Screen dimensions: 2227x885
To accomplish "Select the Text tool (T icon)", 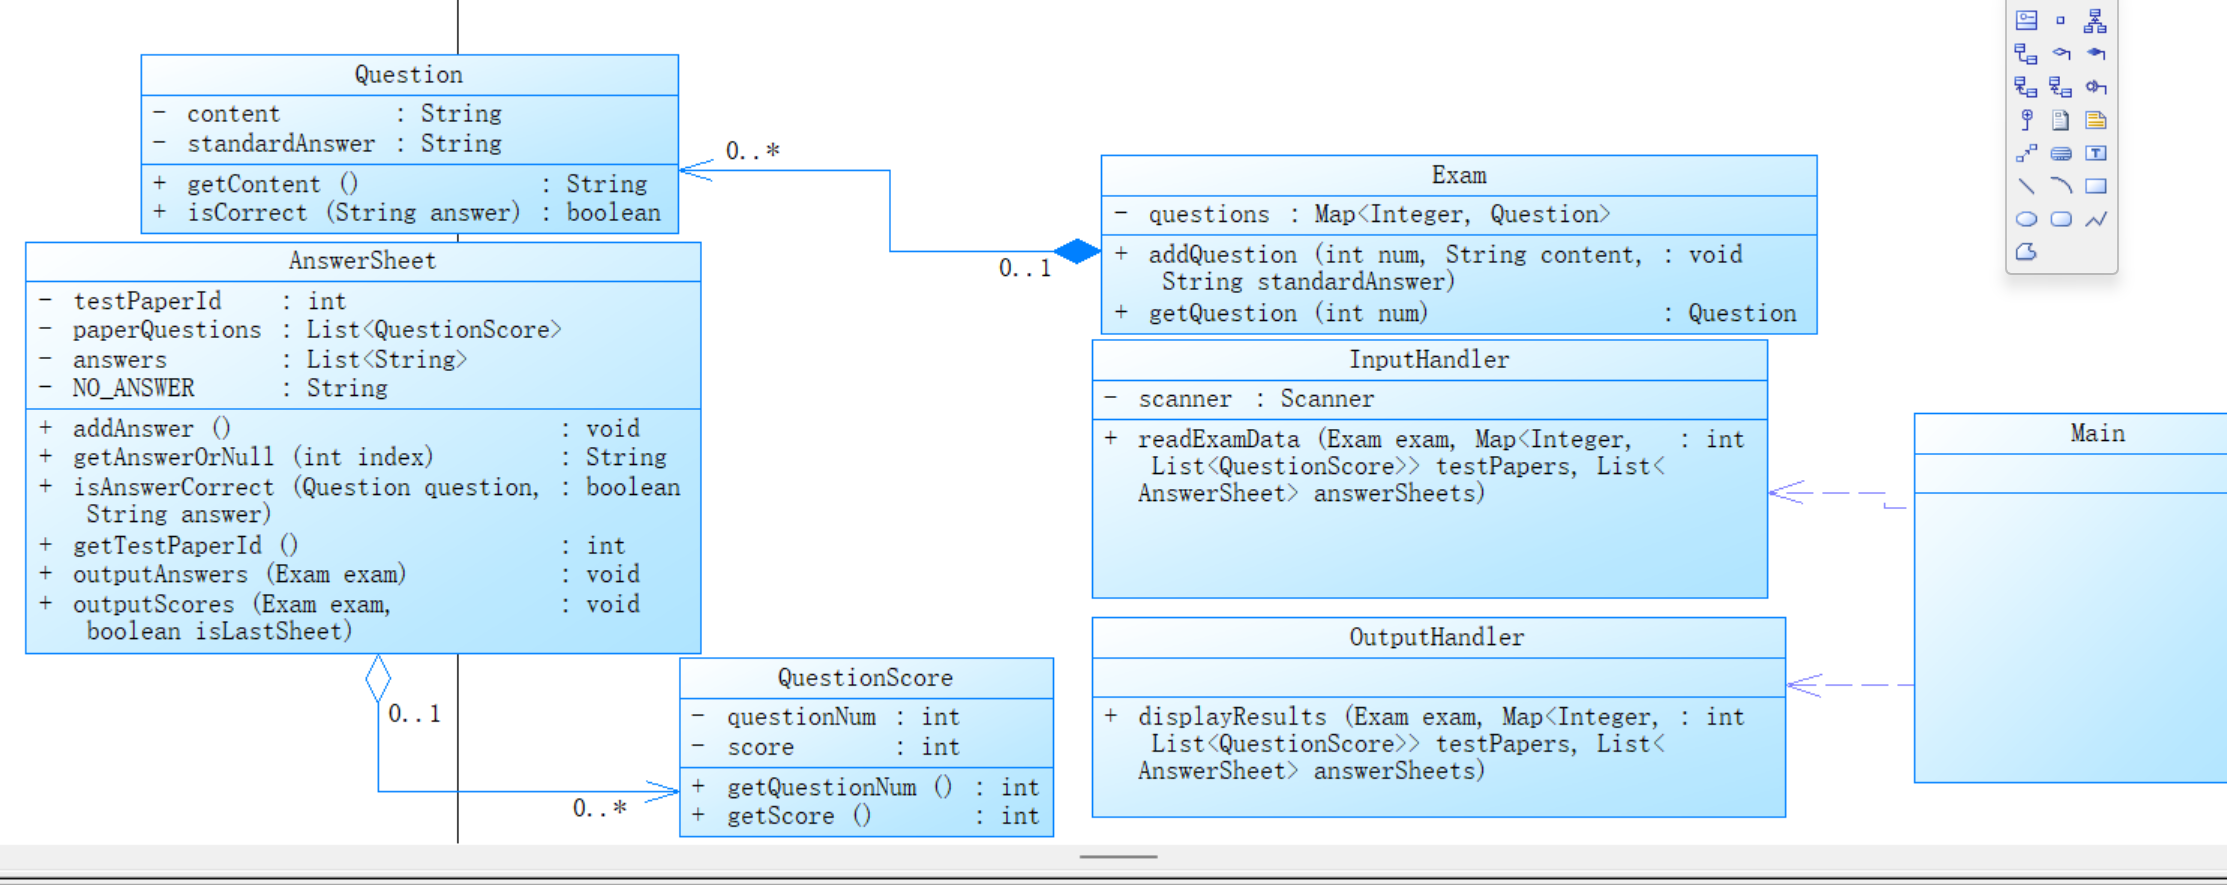I will pyautogui.click(x=2096, y=153).
